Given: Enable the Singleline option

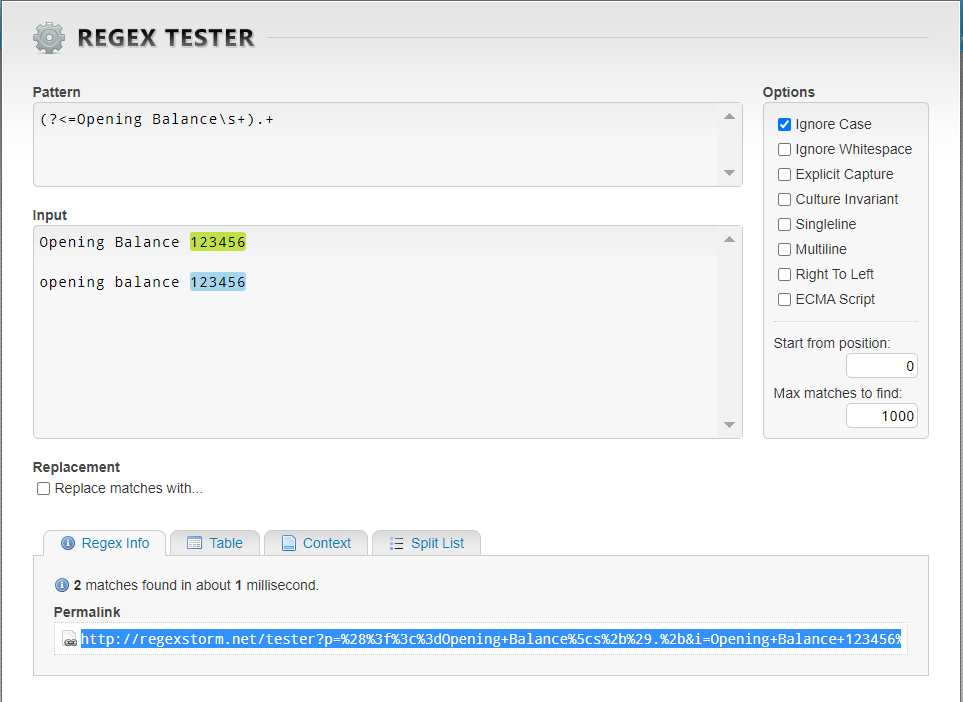Looking at the screenshot, I should (x=784, y=224).
